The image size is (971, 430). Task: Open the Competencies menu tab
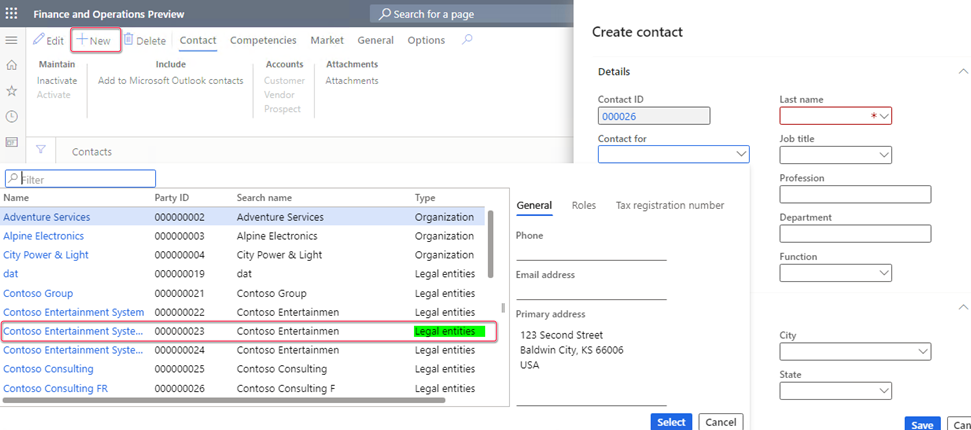pyautogui.click(x=263, y=40)
